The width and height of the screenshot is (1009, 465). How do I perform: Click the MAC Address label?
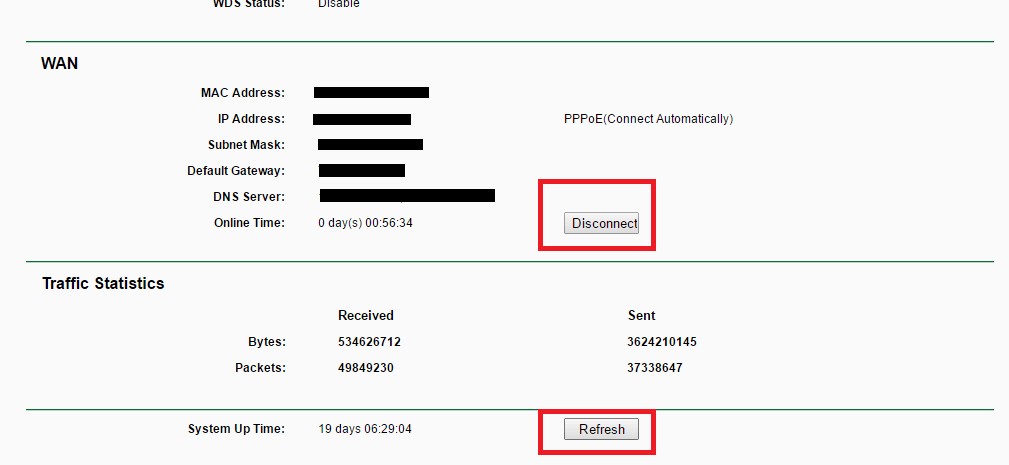click(242, 93)
